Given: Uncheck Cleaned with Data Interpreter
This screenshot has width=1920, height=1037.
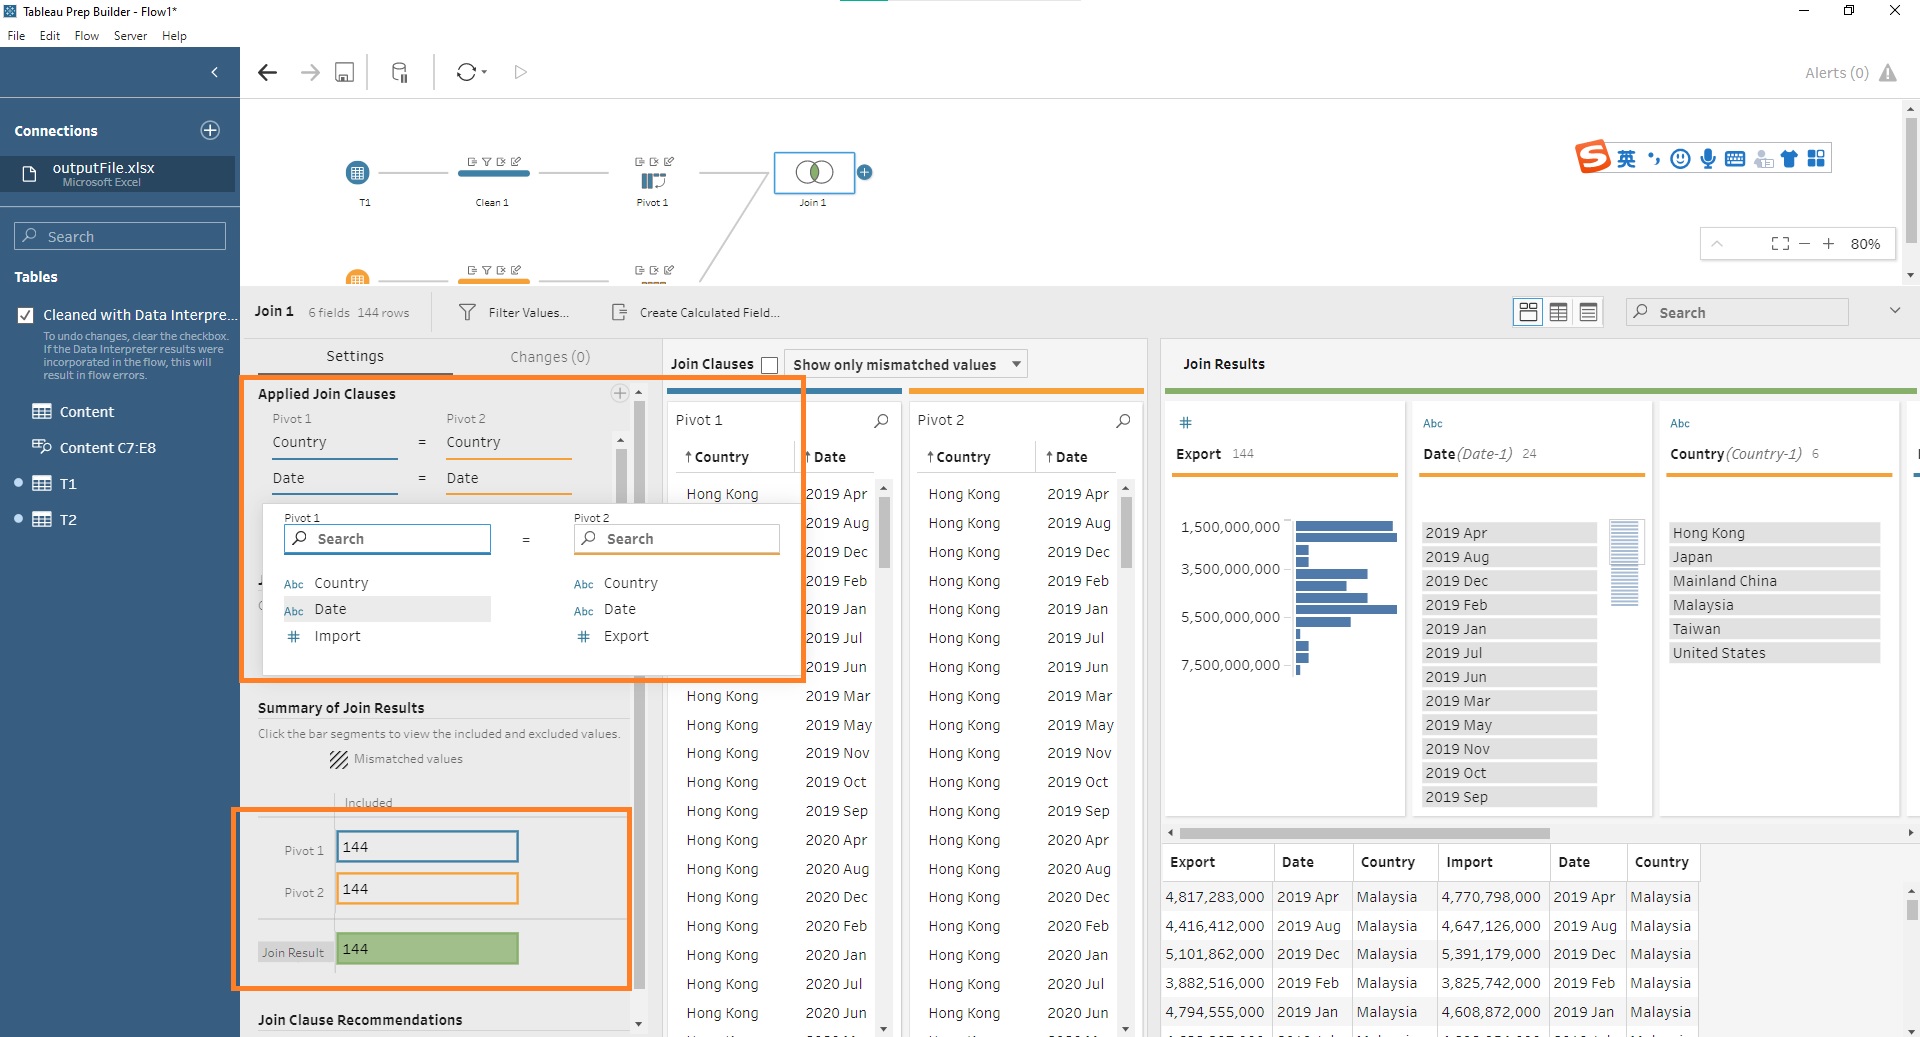Looking at the screenshot, I should tap(26, 315).
